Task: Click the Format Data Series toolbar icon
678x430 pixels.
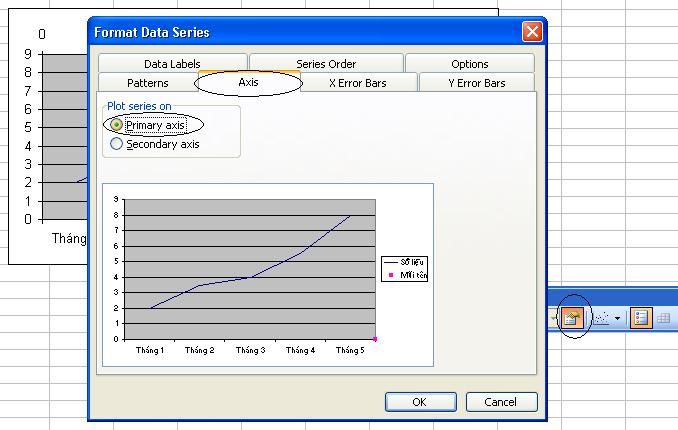Action: pos(573,318)
